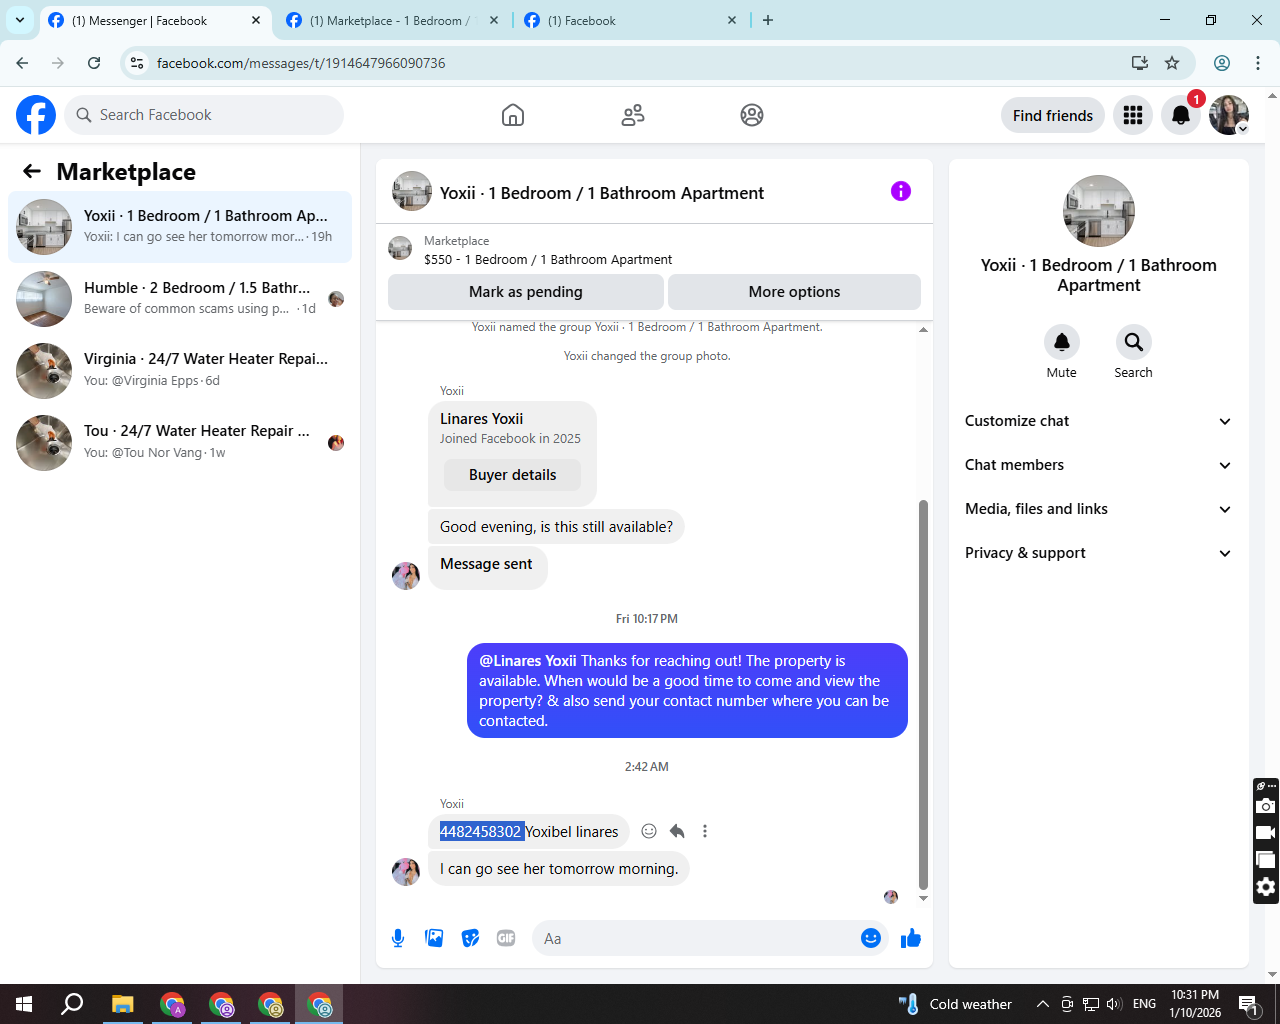Open the Facebook logo home link
Viewport: 1280px width, 1024px height.
point(36,115)
